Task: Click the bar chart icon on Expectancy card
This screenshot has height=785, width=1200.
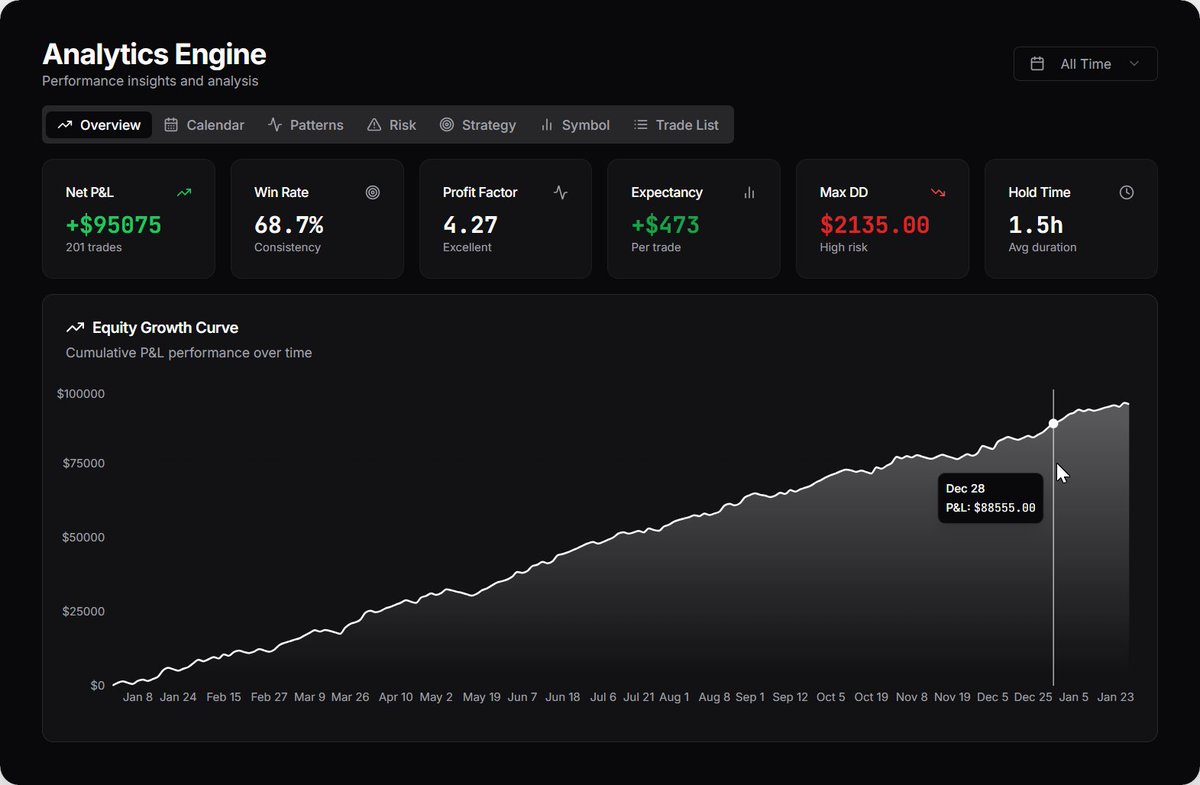Action: click(x=749, y=192)
